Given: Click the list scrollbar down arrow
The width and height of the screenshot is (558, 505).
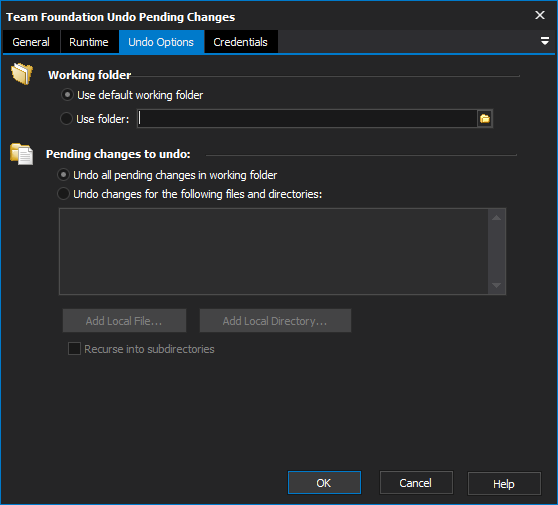Looking at the screenshot, I should pyautogui.click(x=496, y=285).
